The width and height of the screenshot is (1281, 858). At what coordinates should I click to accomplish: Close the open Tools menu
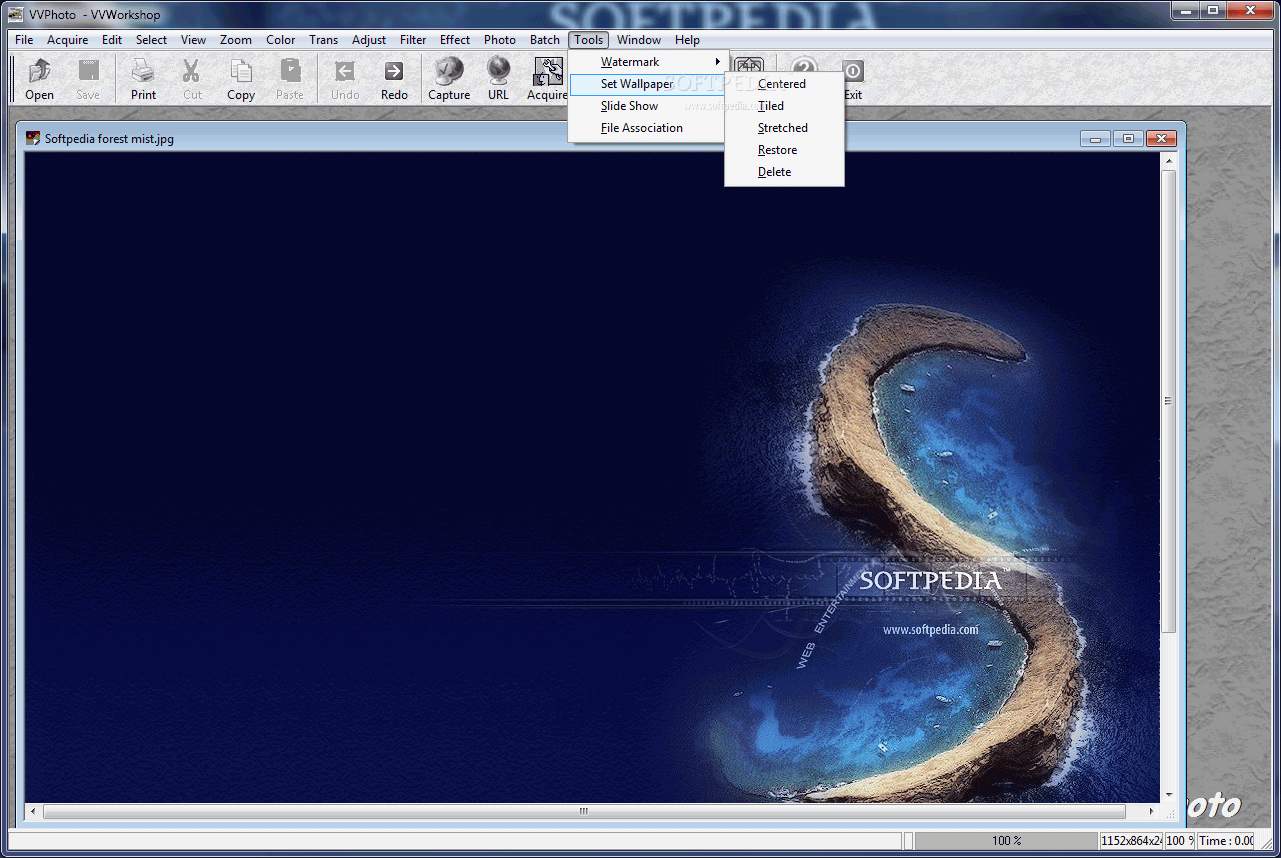click(589, 40)
